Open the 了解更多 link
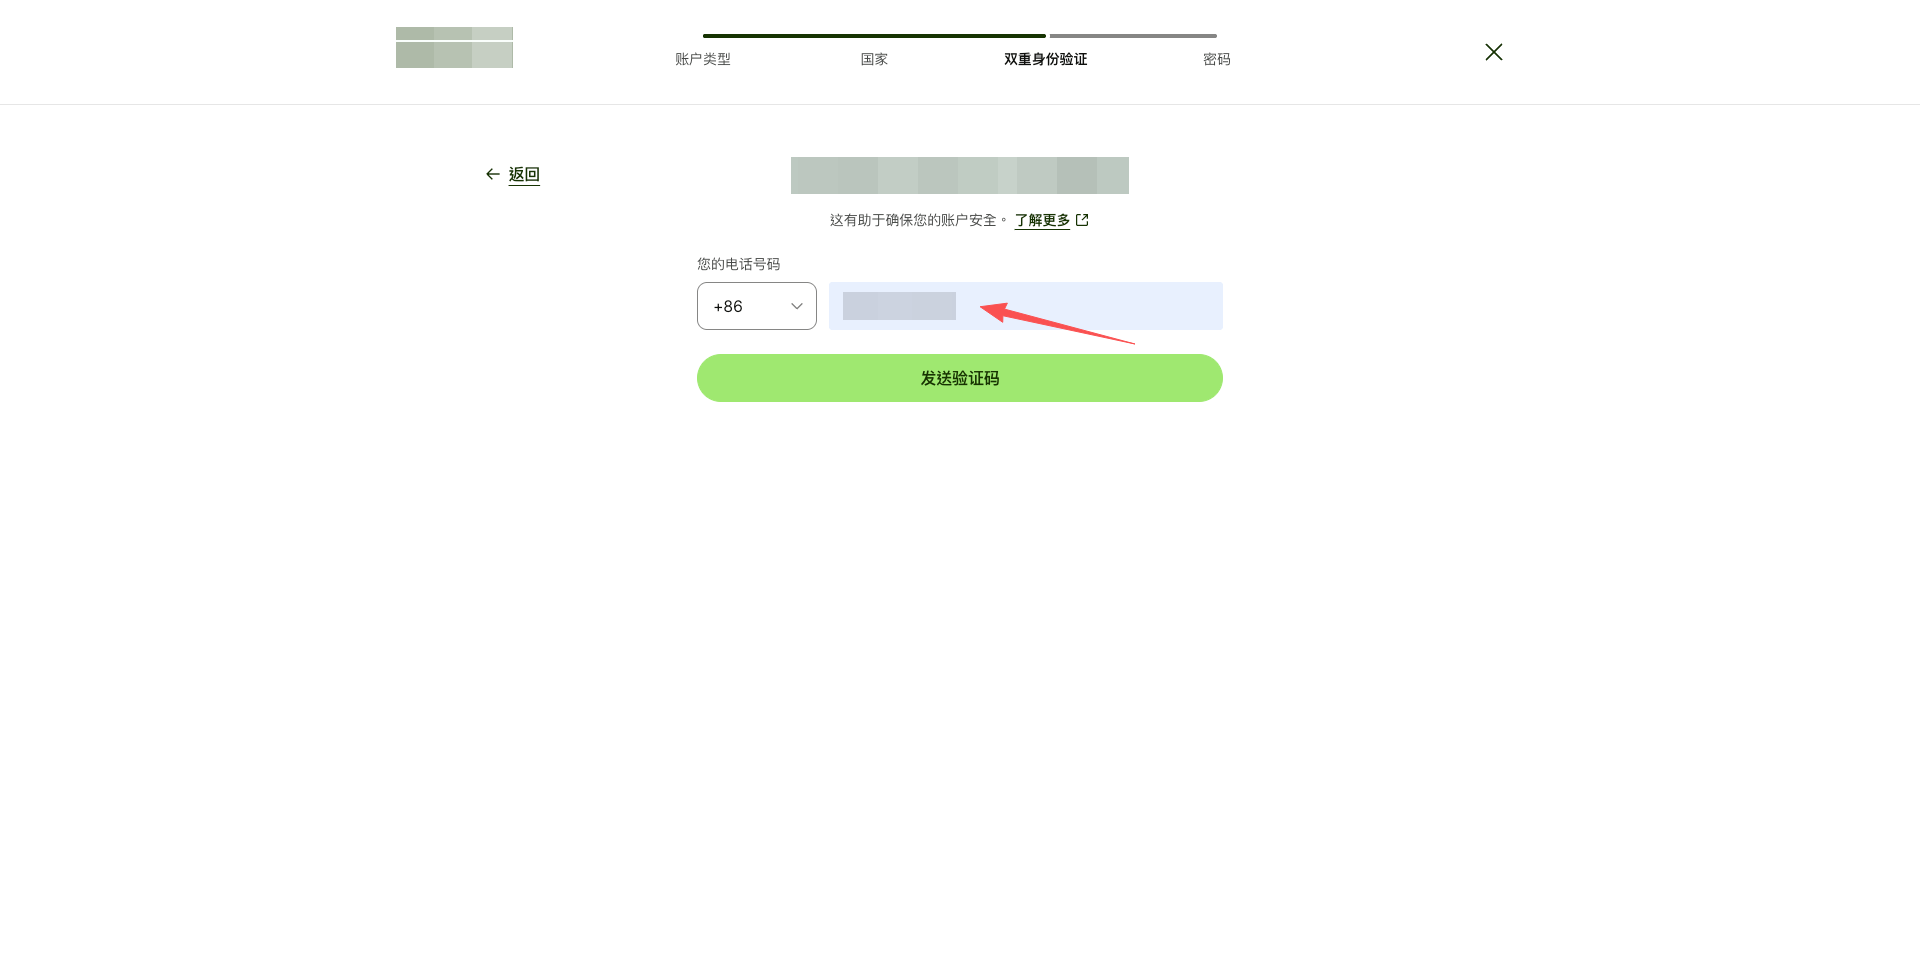1920x958 pixels. (x=1042, y=220)
